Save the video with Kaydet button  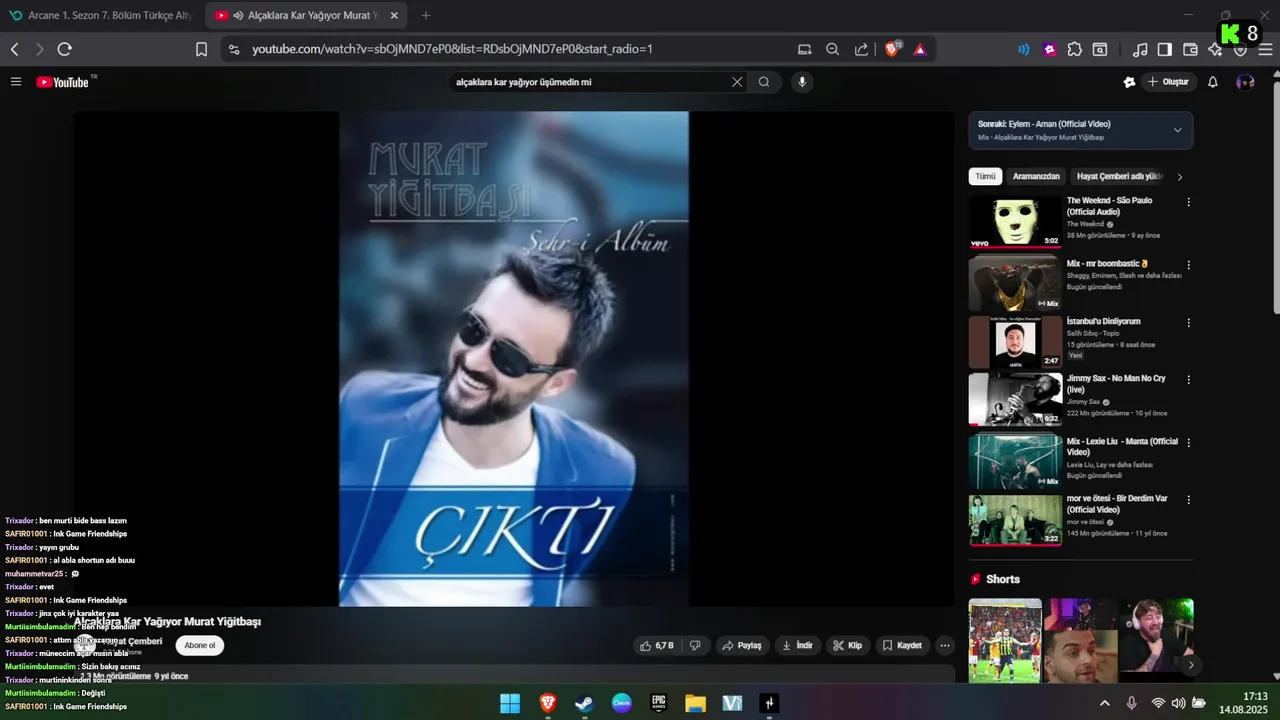coord(902,645)
